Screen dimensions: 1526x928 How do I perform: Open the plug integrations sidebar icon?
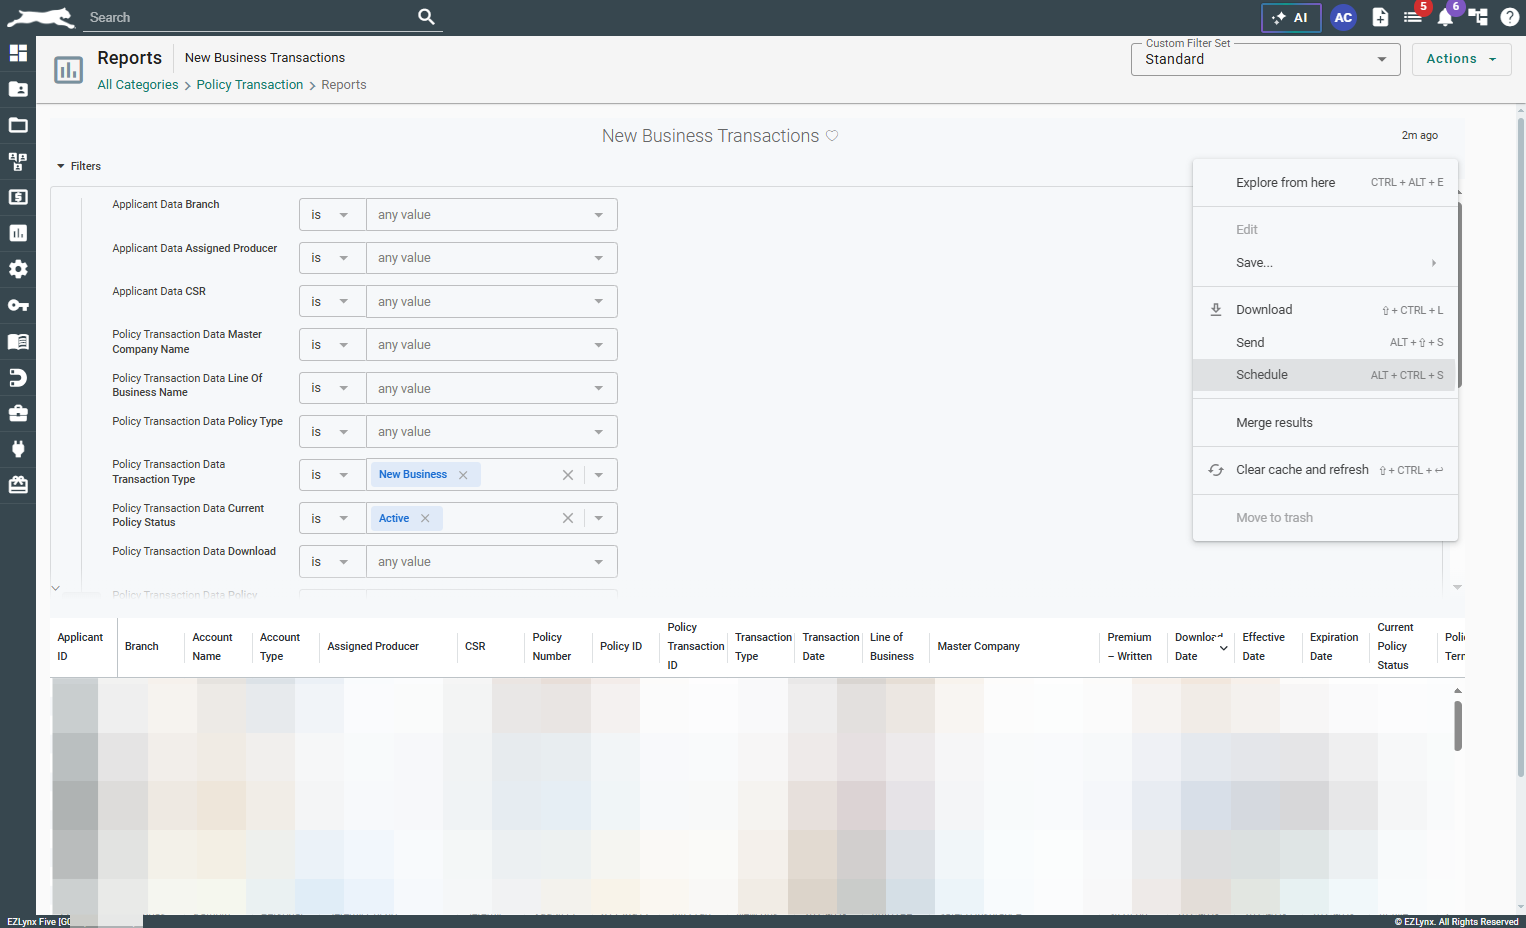point(18,449)
